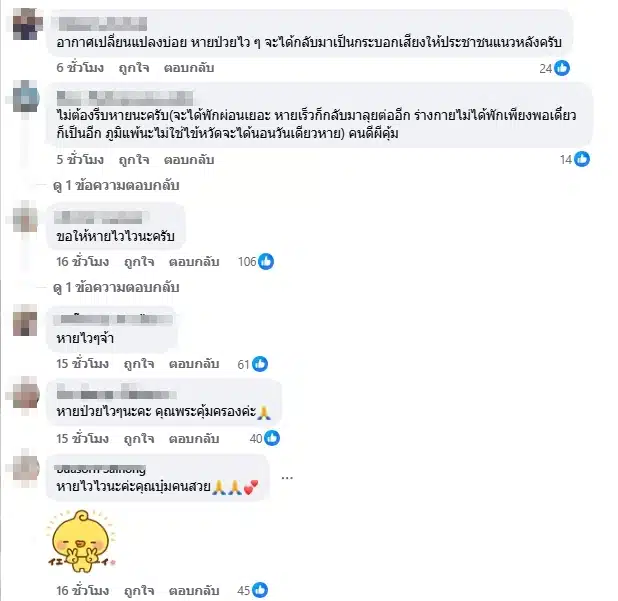This screenshot has width=618, height=601.
Task: Like the comment posted 6 ชั่วโมง ago
Action: click(134, 68)
